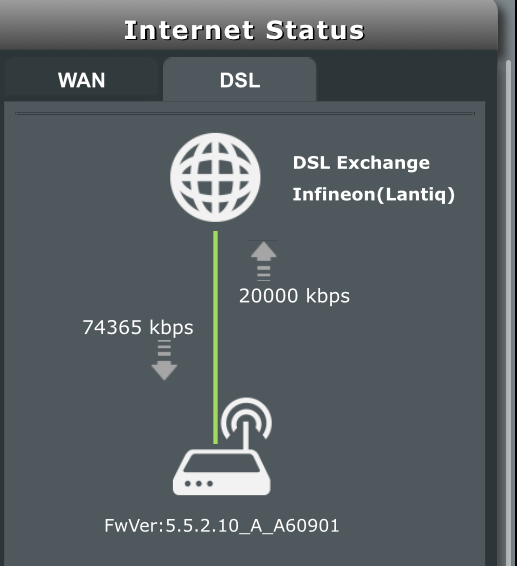
Task: Click the horizontal divider below tabs
Action: pos(245,113)
